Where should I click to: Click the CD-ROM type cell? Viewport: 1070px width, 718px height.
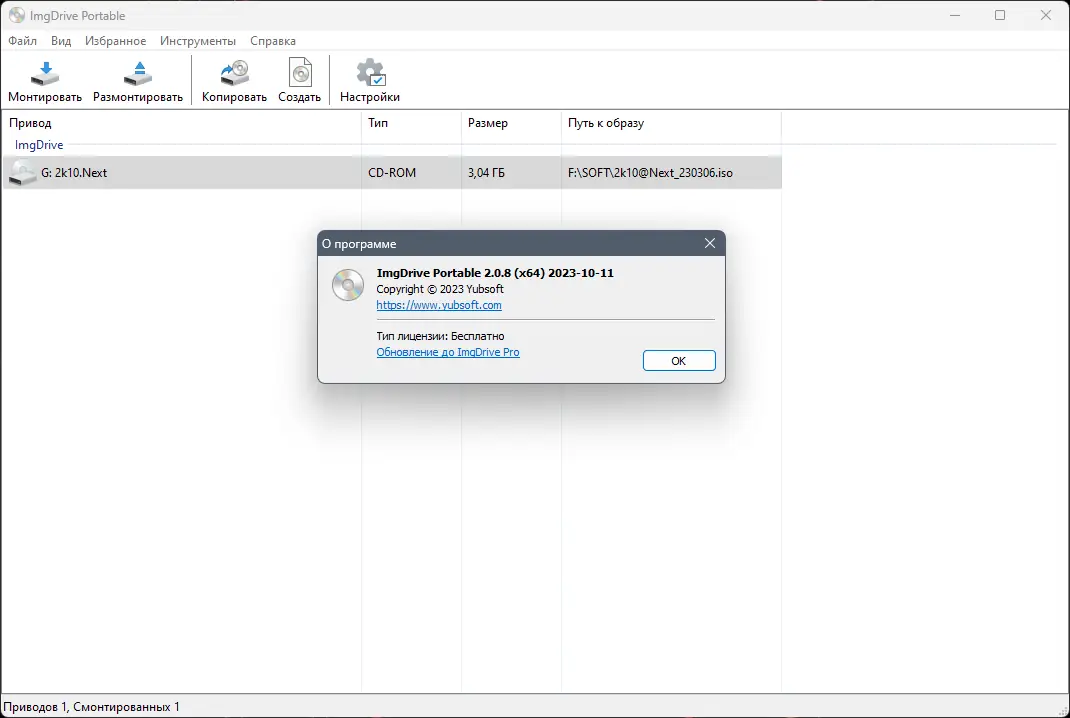tap(392, 173)
